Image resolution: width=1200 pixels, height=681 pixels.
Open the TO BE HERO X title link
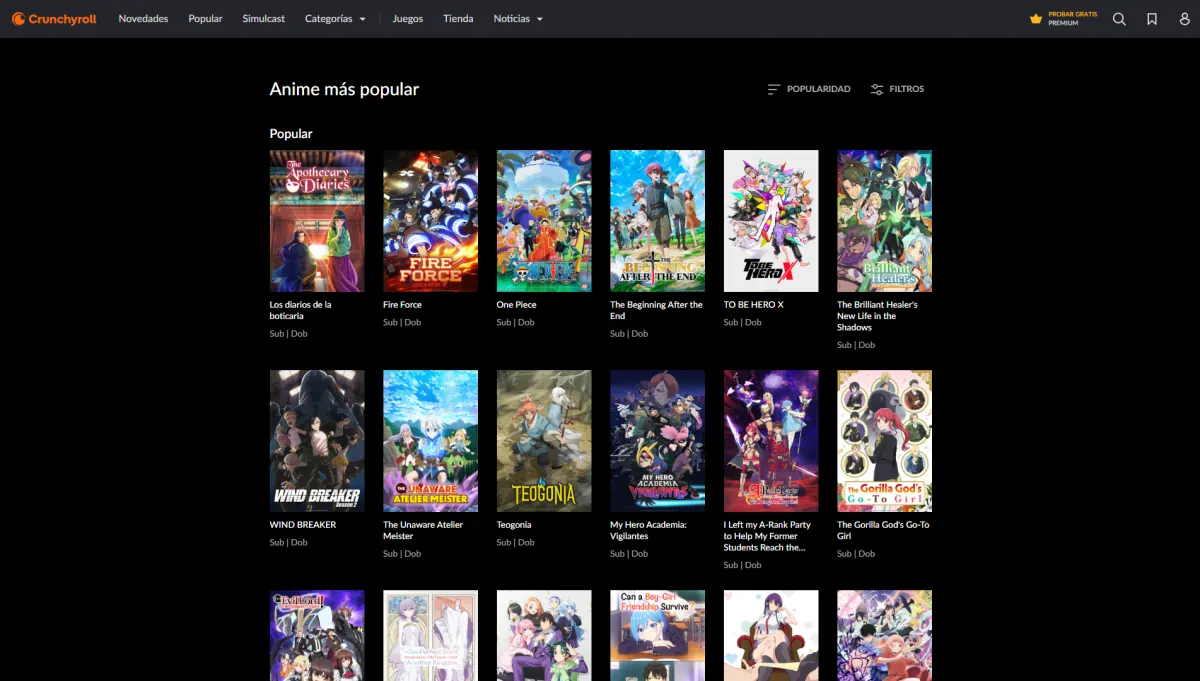pos(753,305)
